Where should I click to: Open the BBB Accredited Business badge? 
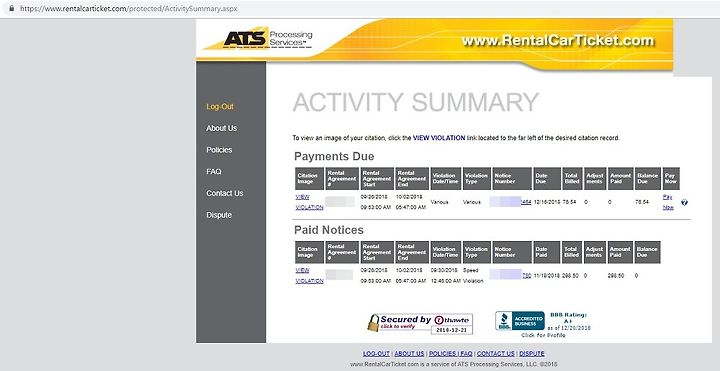(x=520, y=321)
